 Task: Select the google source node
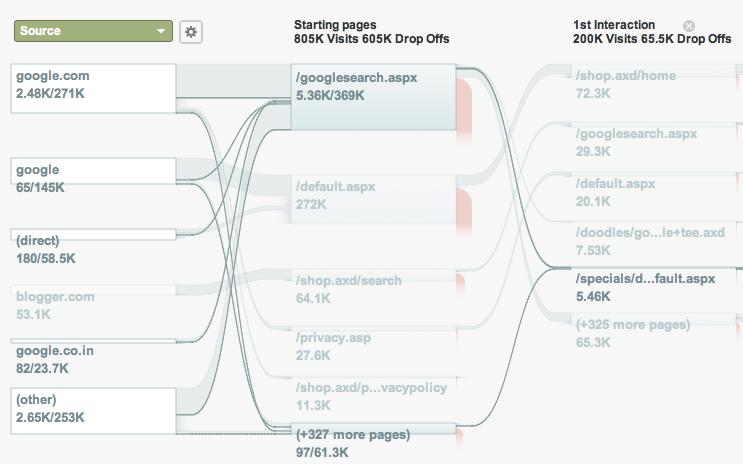pos(93,171)
